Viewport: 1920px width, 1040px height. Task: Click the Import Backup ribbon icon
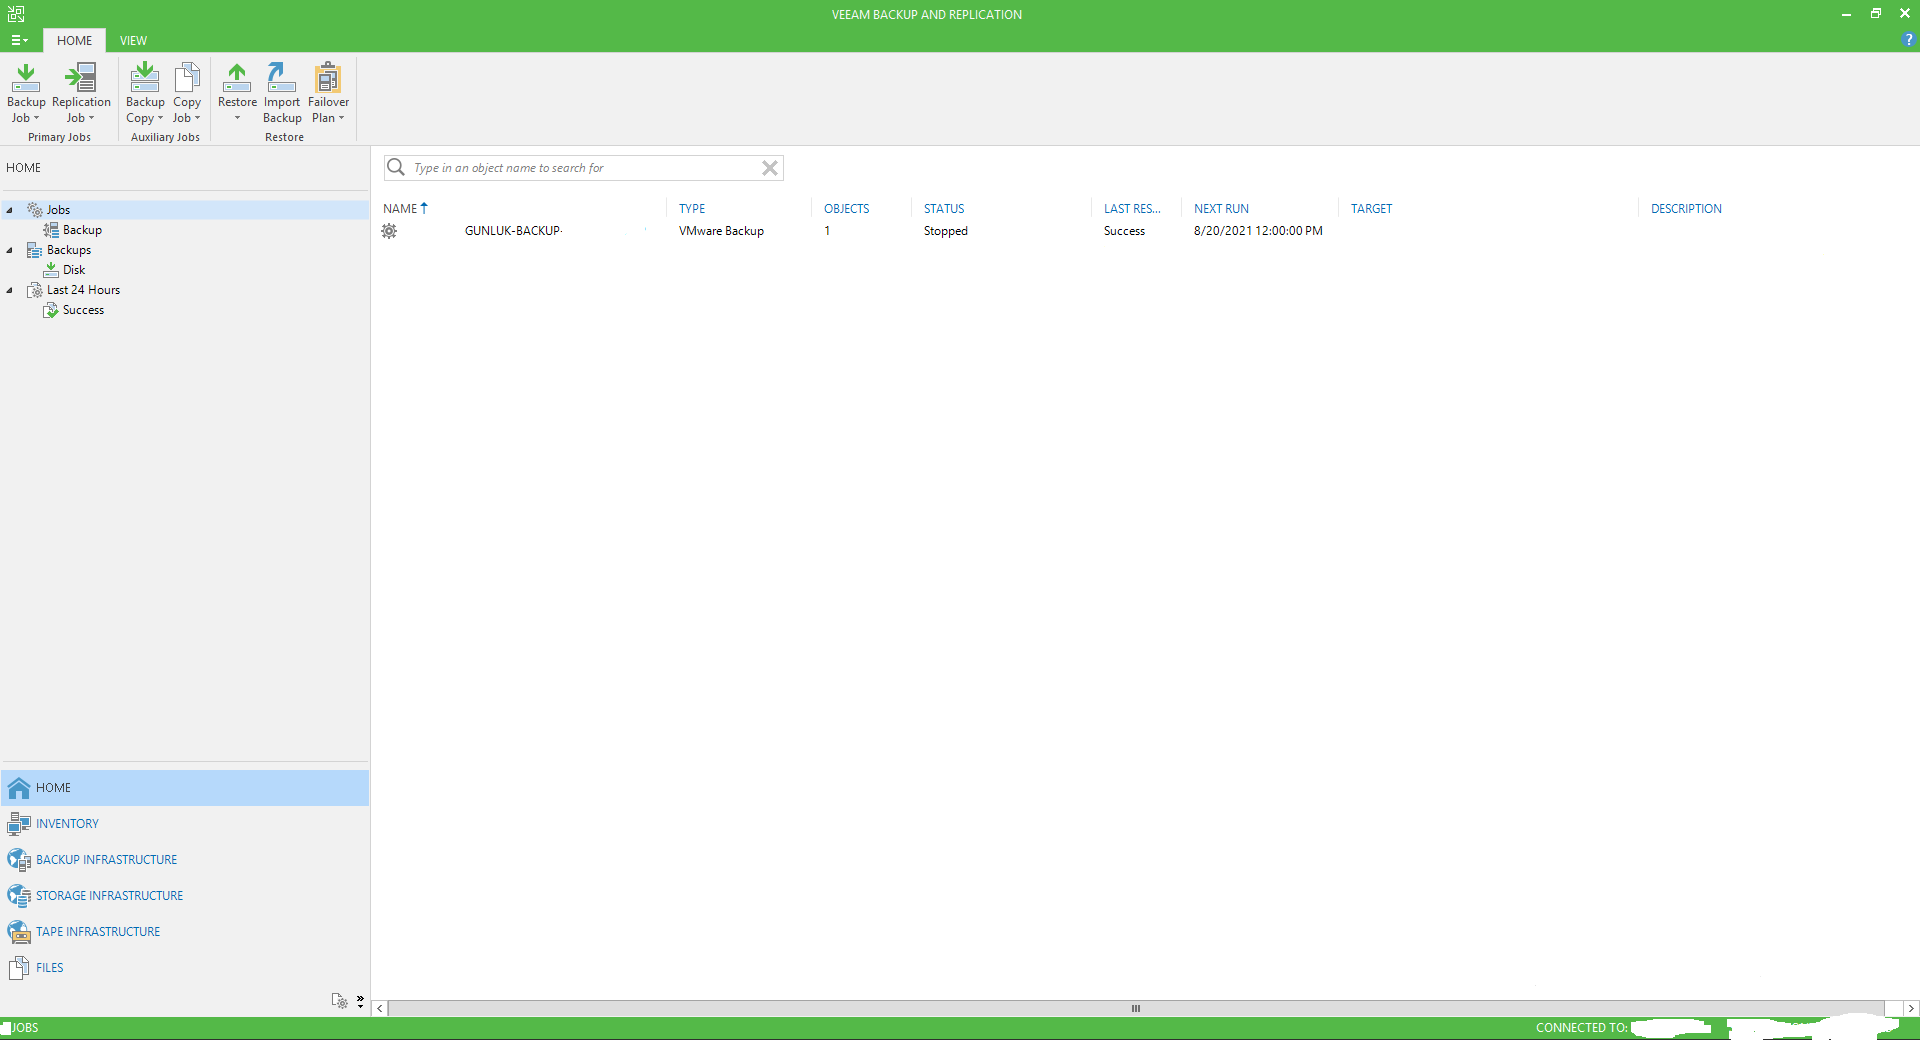[x=282, y=78]
